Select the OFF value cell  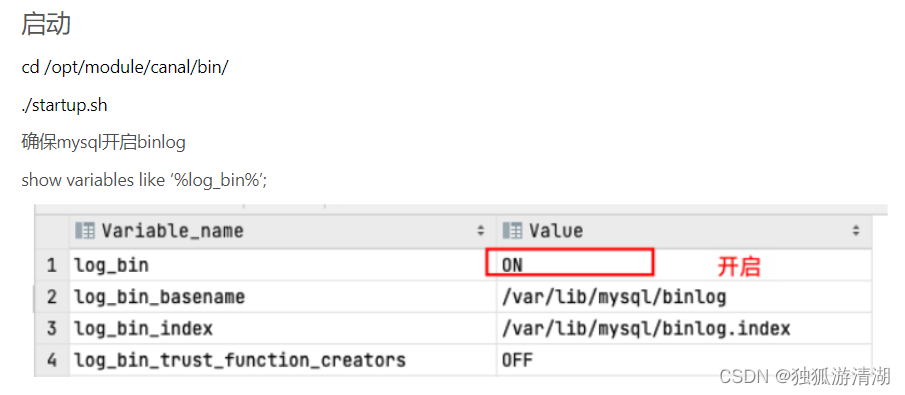point(684,360)
